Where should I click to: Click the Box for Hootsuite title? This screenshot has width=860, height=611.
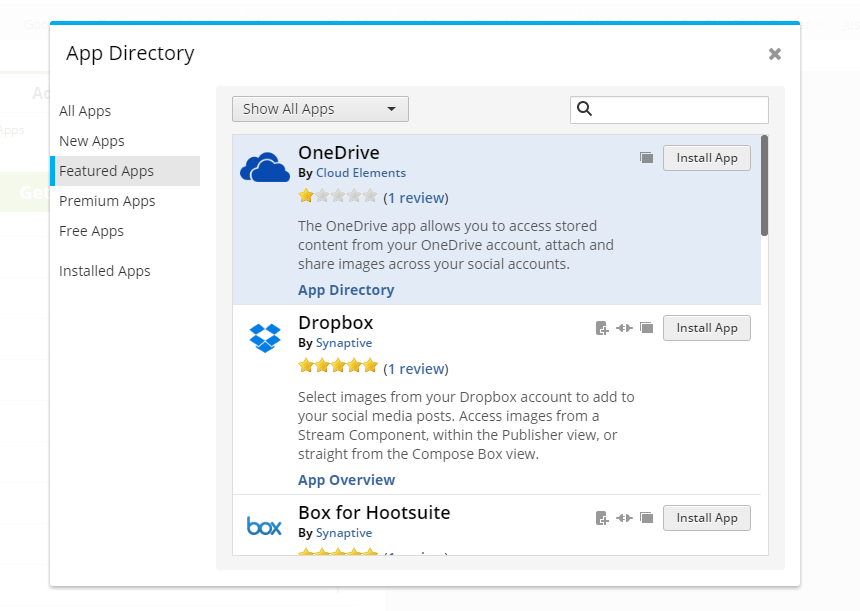374,513
